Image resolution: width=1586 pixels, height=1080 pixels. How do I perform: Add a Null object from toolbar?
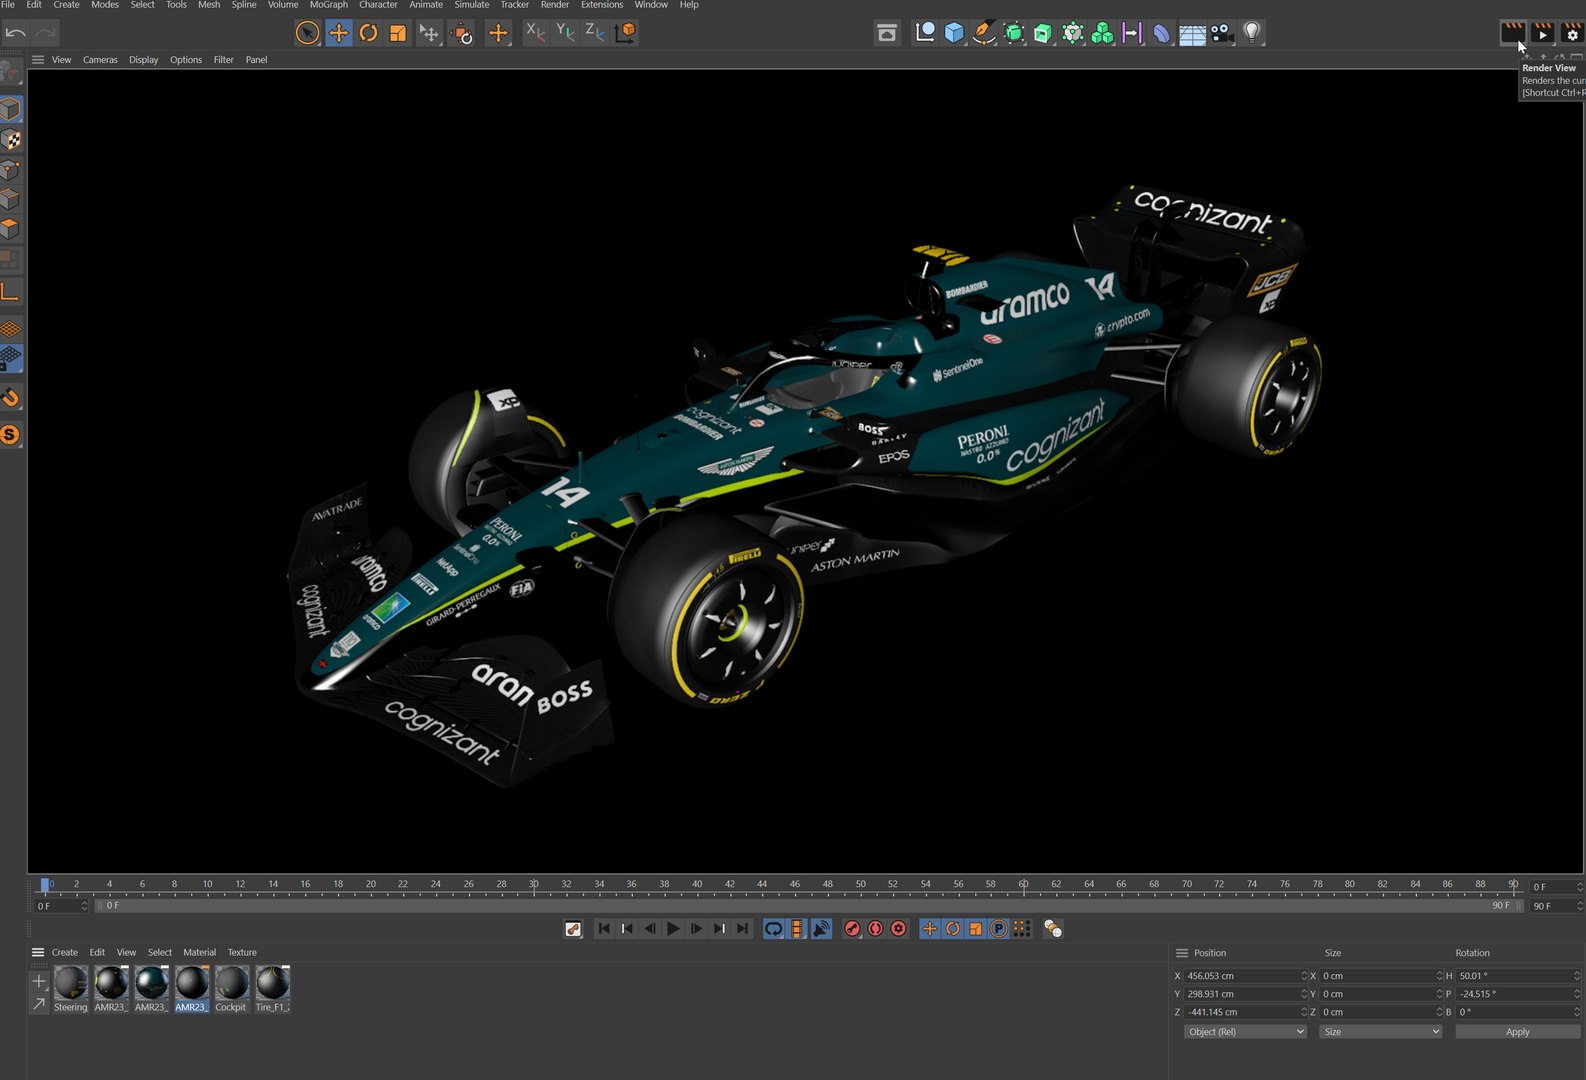click(x=925, y=33)
